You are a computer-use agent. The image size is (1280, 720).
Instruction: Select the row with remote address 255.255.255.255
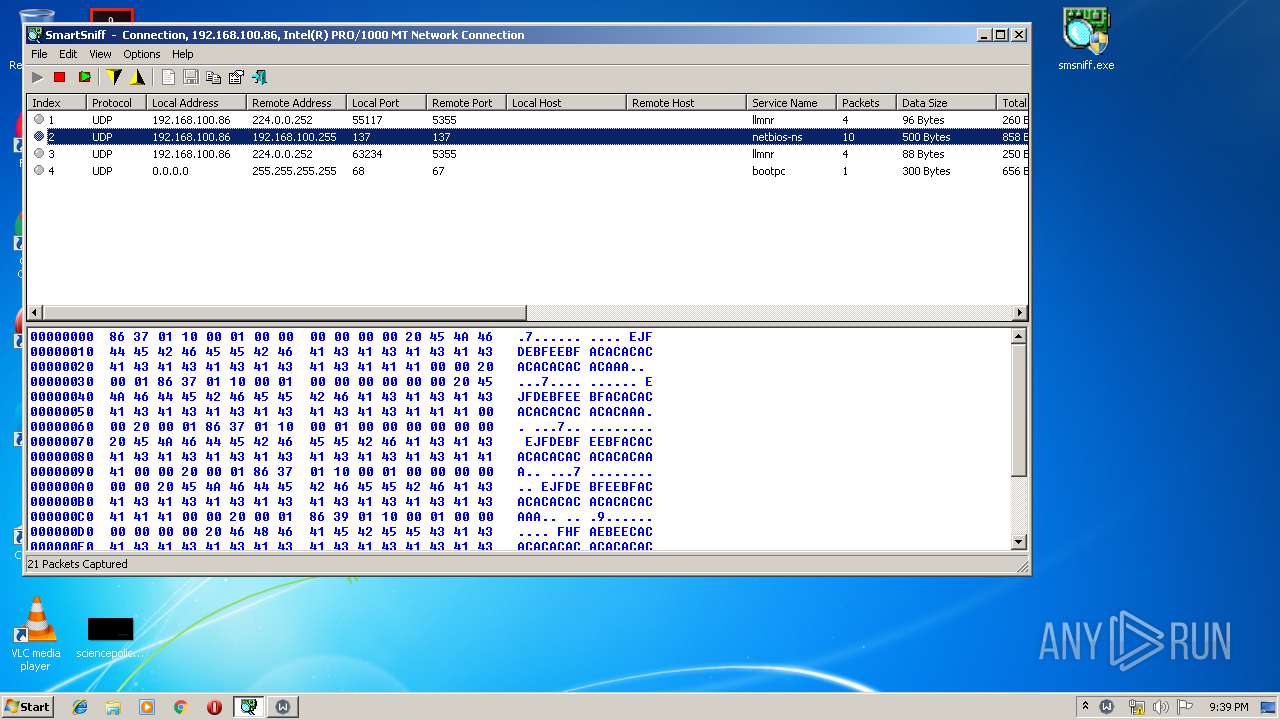527,170
